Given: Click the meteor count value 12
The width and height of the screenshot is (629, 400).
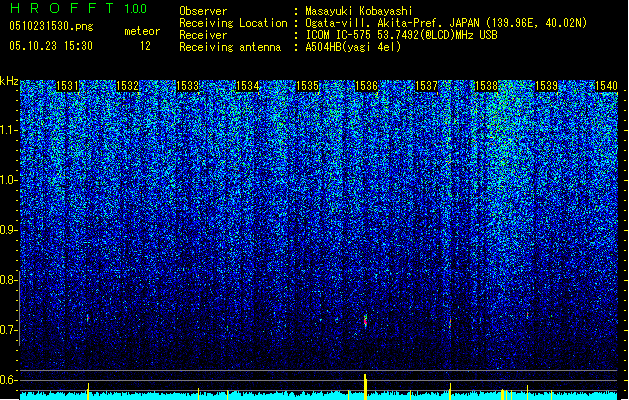Looking at the screenshot, I should tap(145, 46).
